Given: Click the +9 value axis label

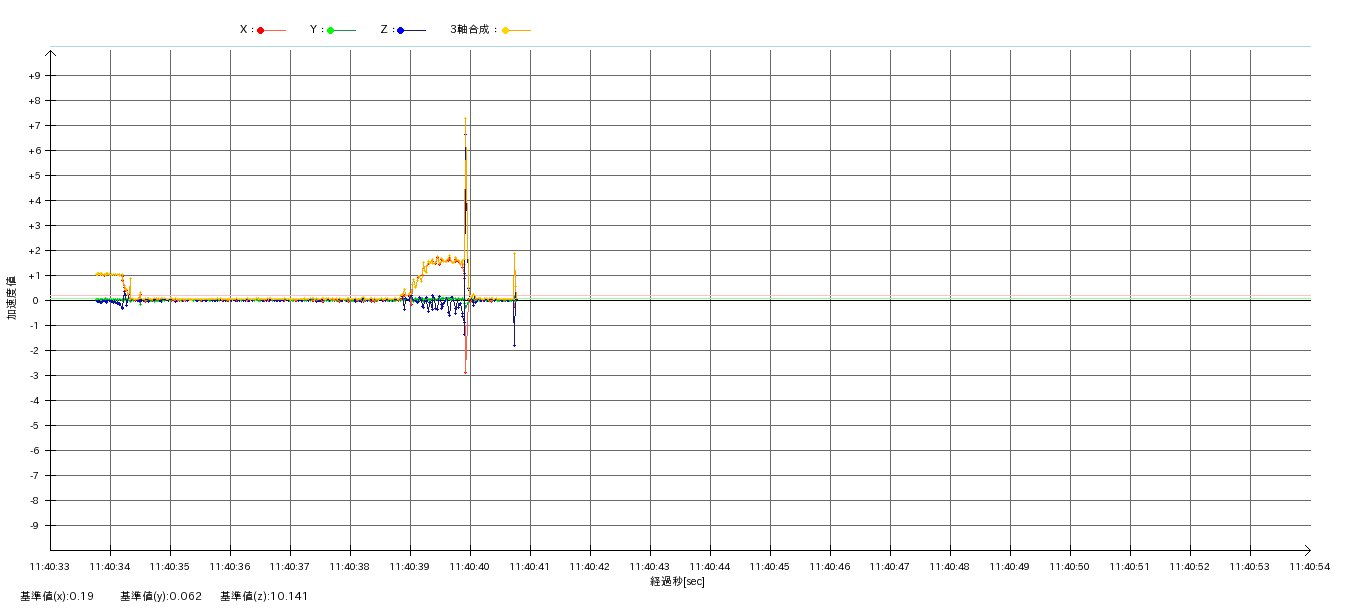Looking at the screenshot, I should 34,76.
